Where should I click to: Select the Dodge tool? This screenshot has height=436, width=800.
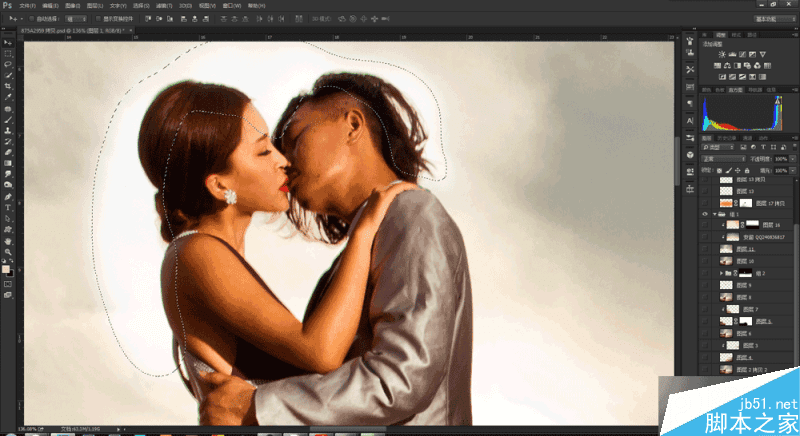click(x=8, y=185)
